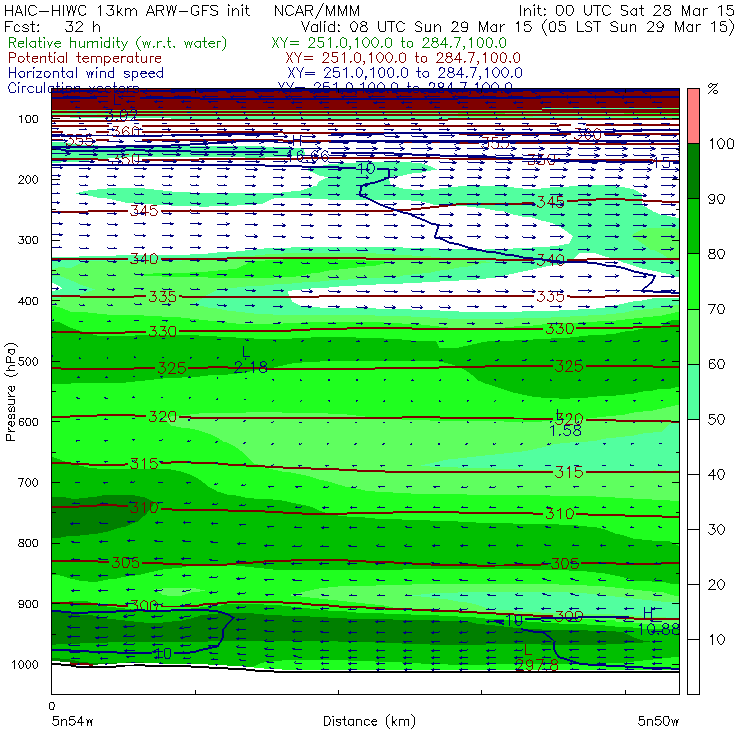740x740 pixels.
Task: Click the right '345' potential temperature contour label
Action: pyautogui.click(x=550, y=202)
